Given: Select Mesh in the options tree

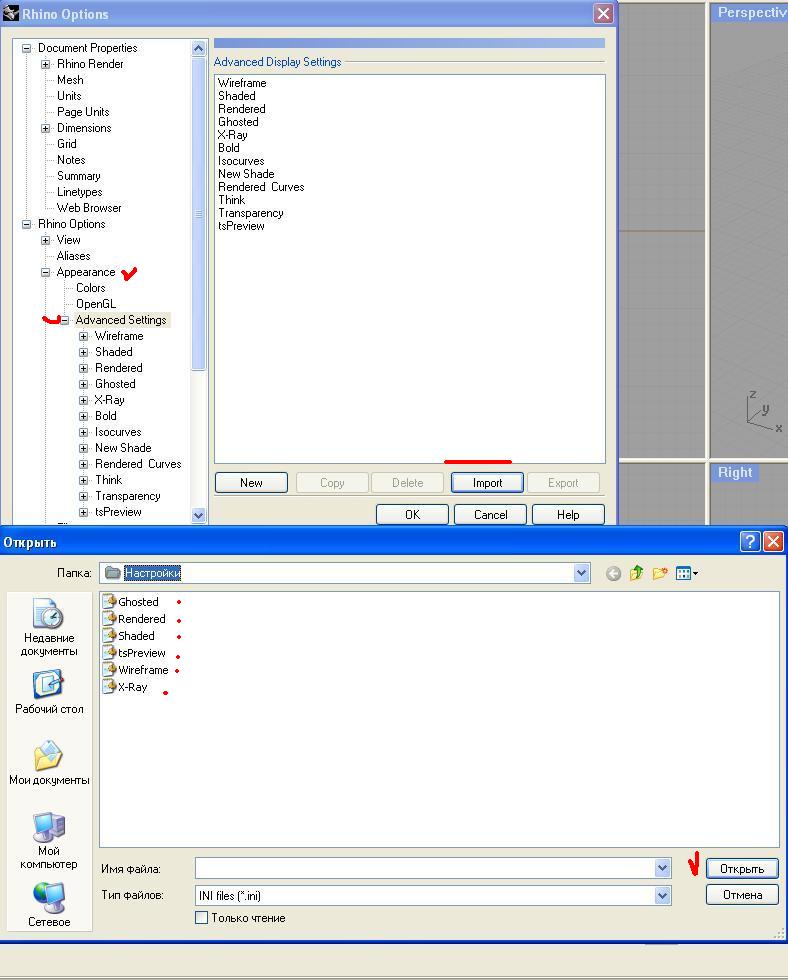Looking at the screenshot, I should pos(70,80).
